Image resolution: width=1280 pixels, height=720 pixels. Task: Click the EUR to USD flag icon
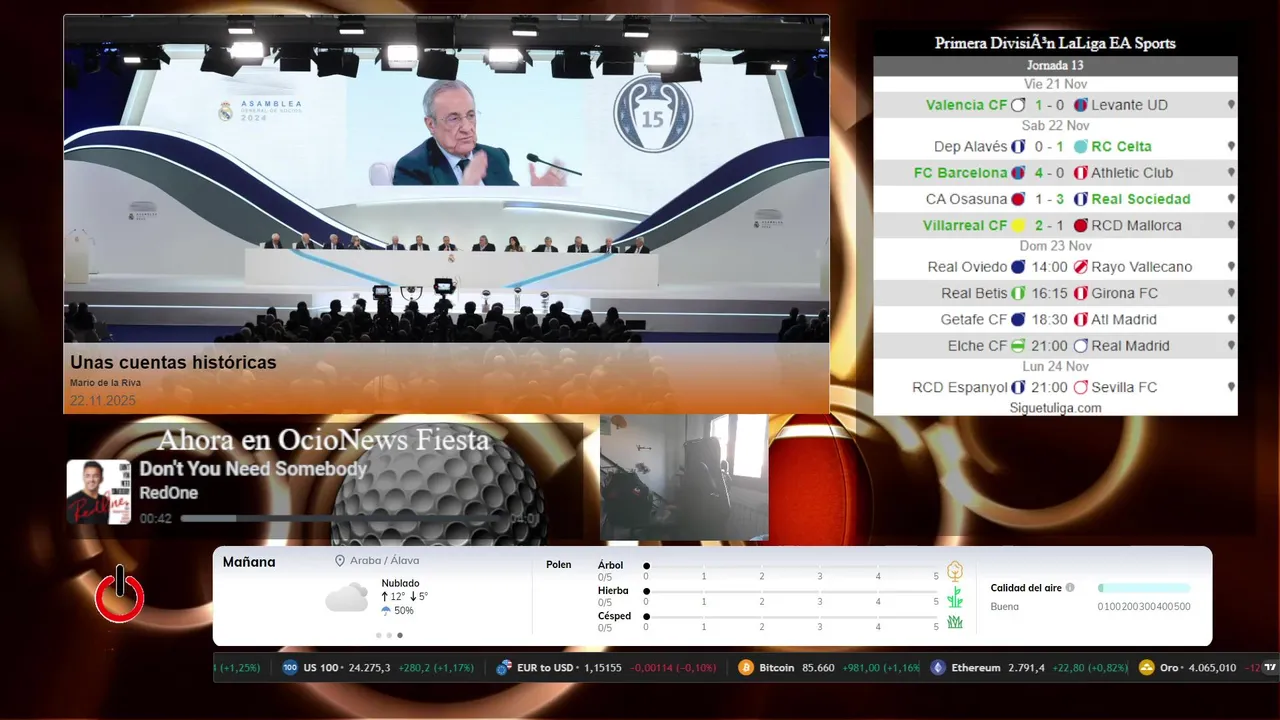504,667
